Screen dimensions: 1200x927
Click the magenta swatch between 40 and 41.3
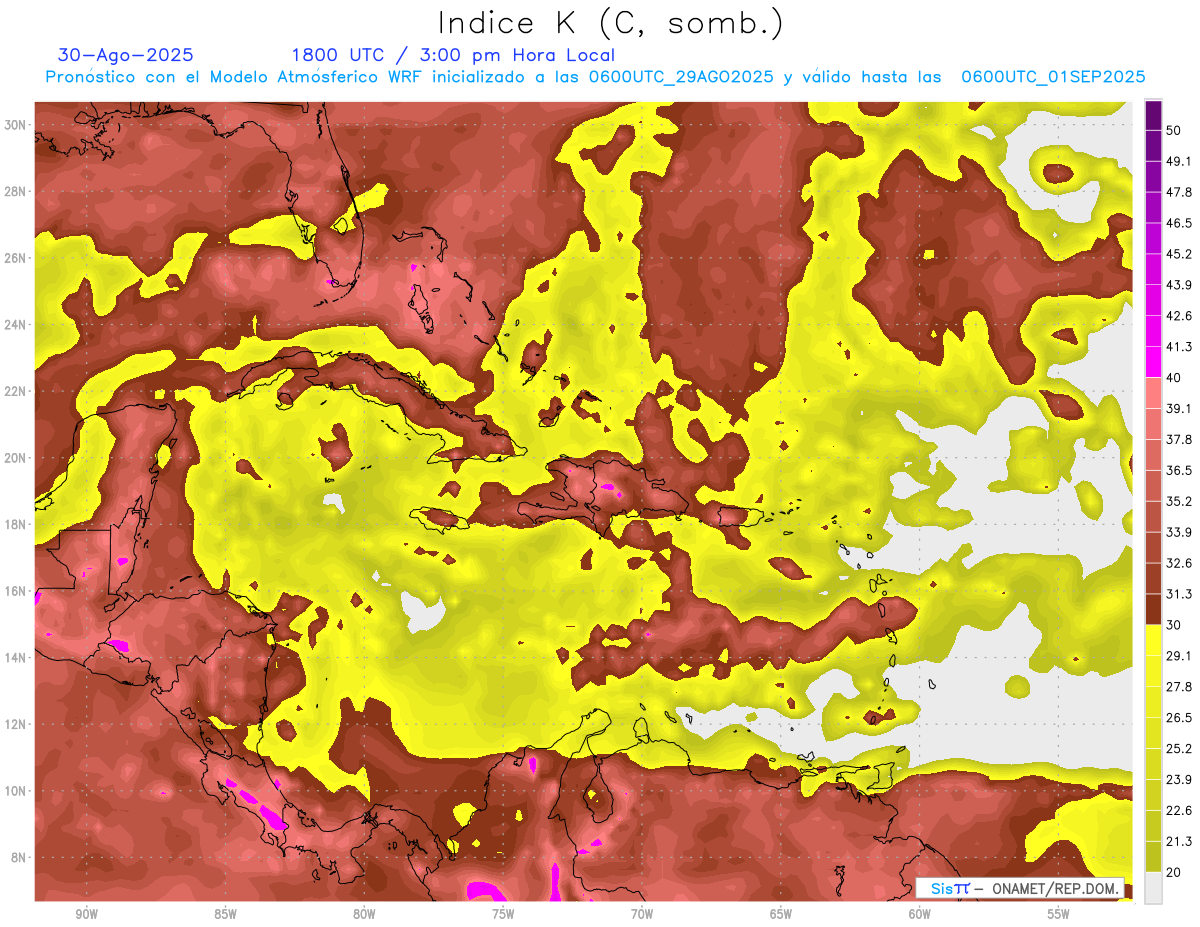click(1153, 362)
